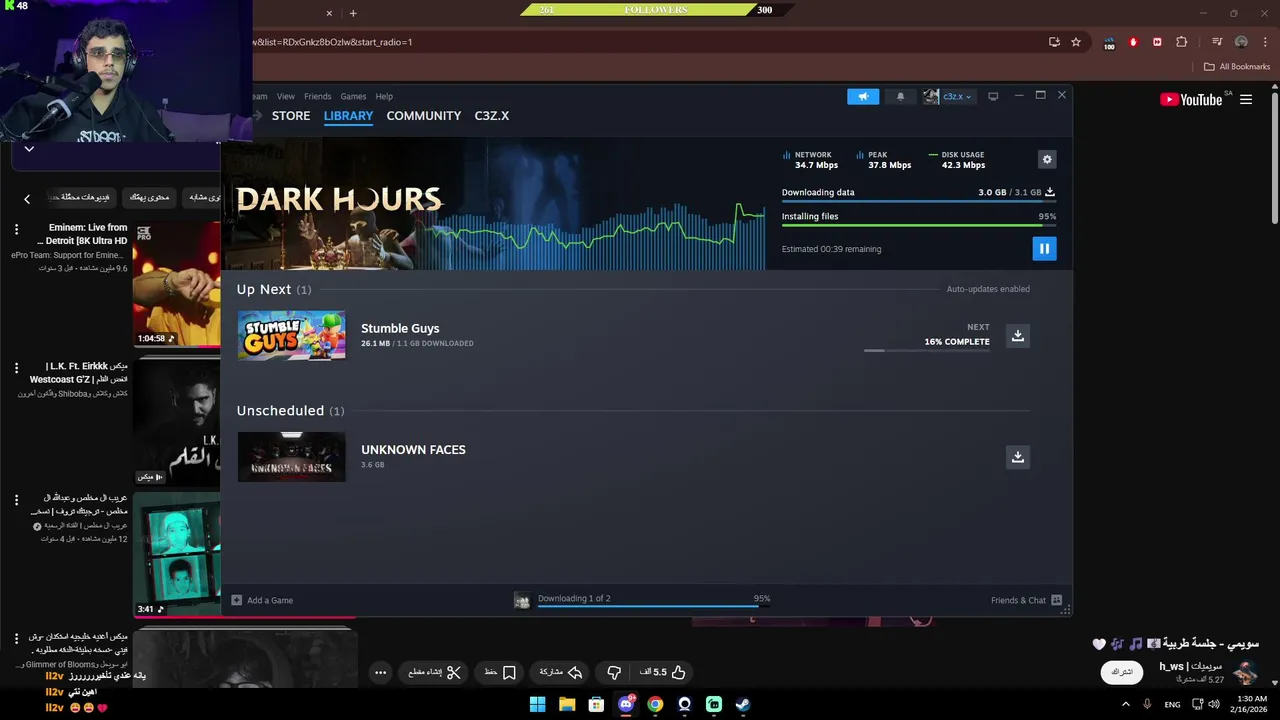The image size is (1280, 720).
Task: Click the UNKNOWN FACES title
Action: (413, 450)
